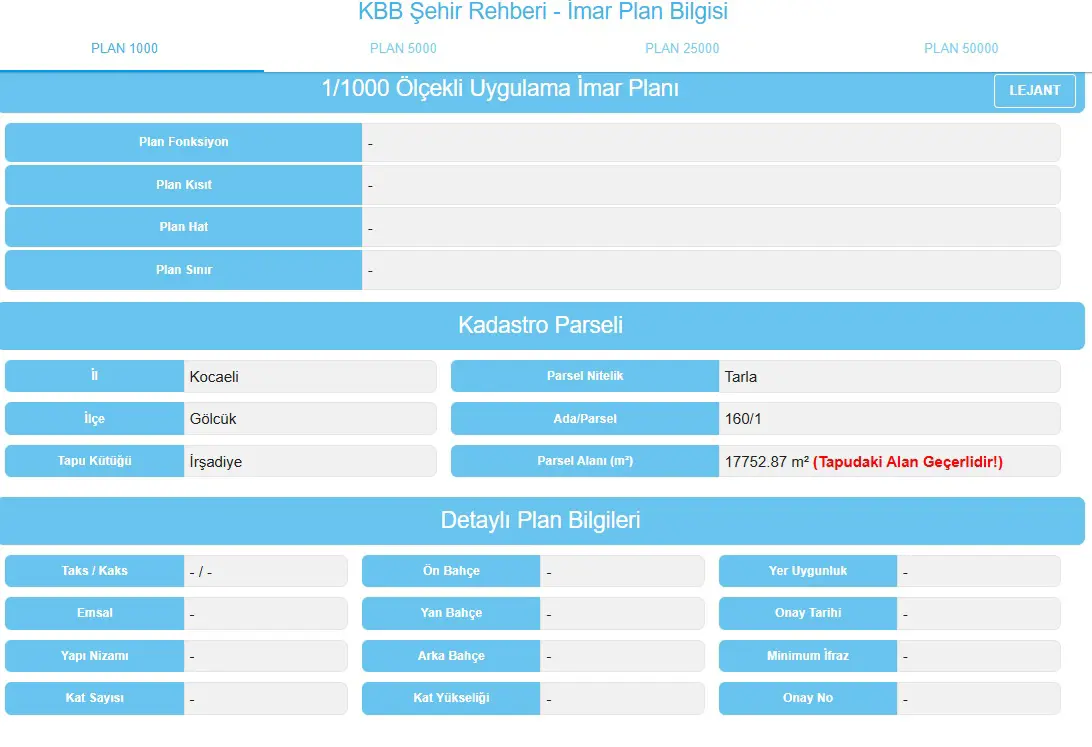The image size is (1092, 747).
Task: Click the Kat Sayısı label
Action: click(x=95, y=698)
